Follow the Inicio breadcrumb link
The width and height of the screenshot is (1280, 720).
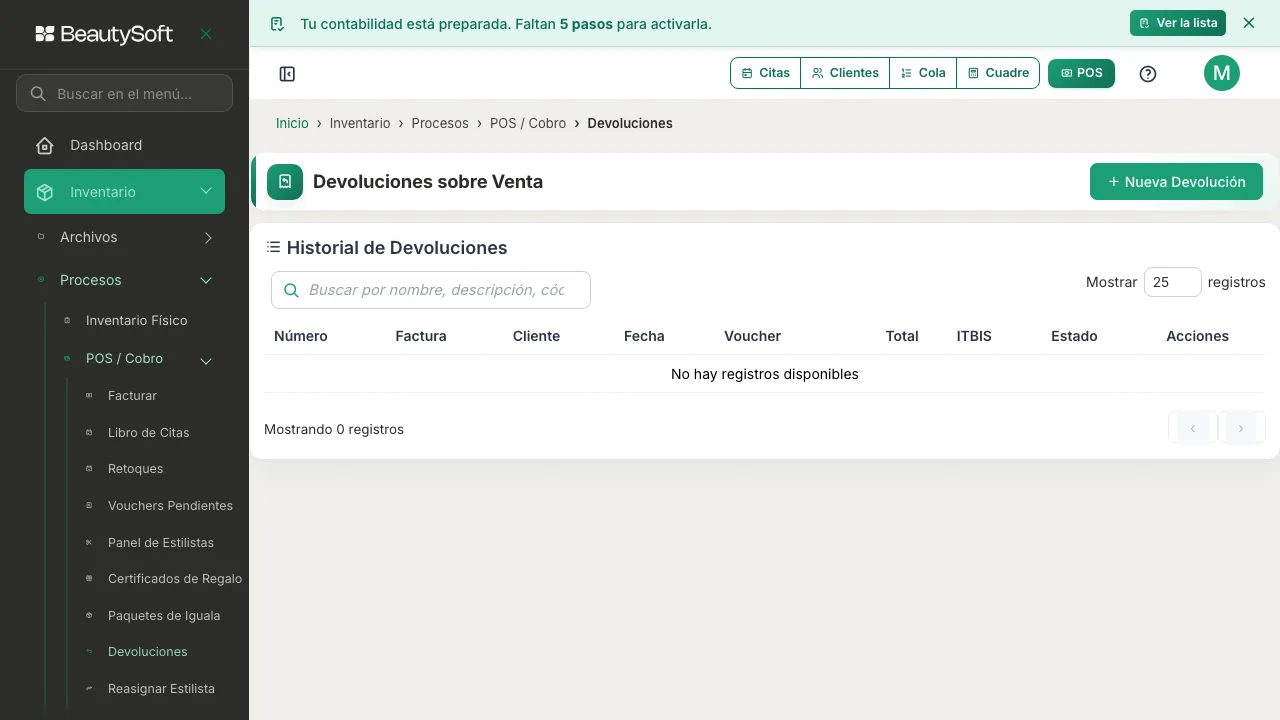292,123
